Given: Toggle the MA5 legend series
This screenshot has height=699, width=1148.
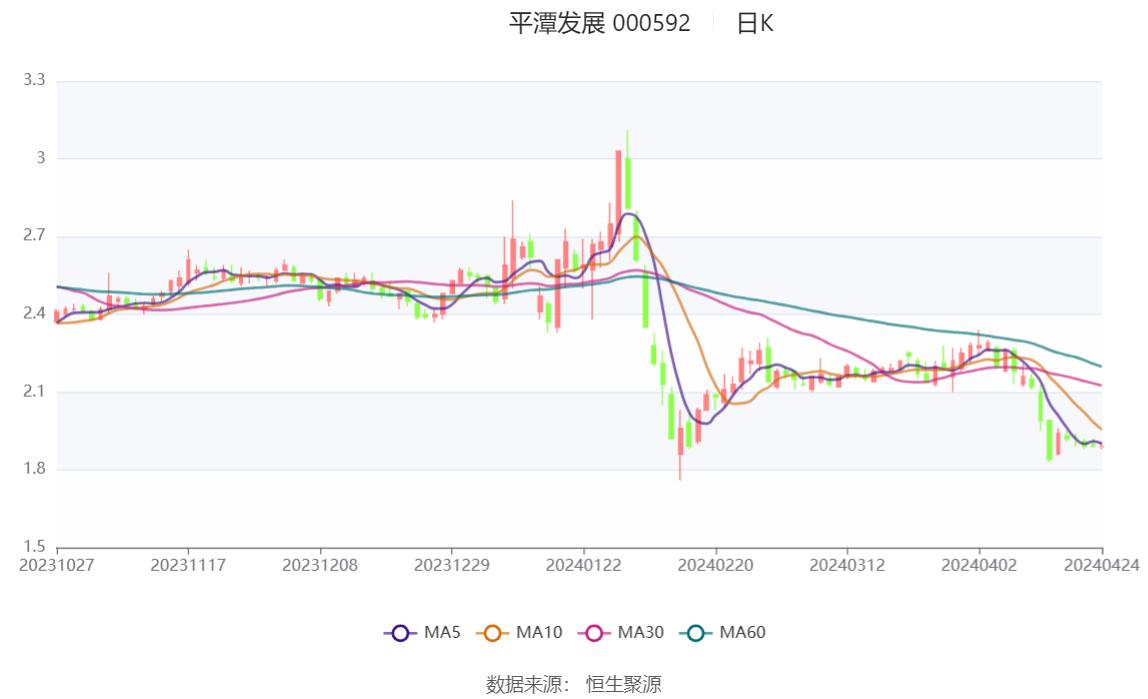Looking at the screenshot, I should (x=422, y=632).
